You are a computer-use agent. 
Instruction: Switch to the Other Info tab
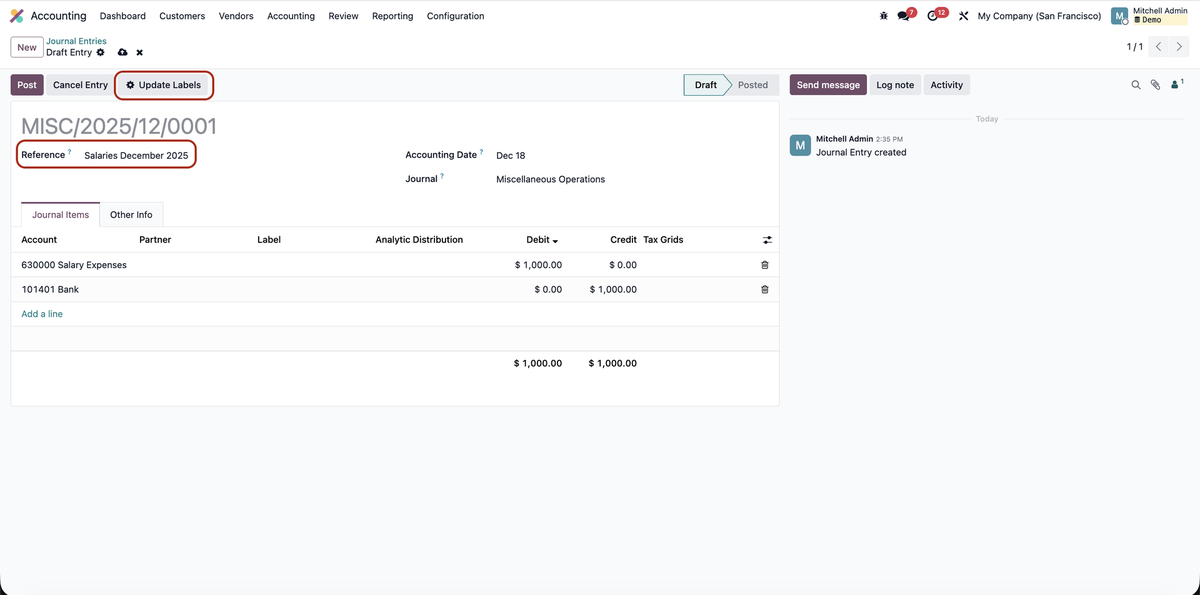[x=131, y=214]
